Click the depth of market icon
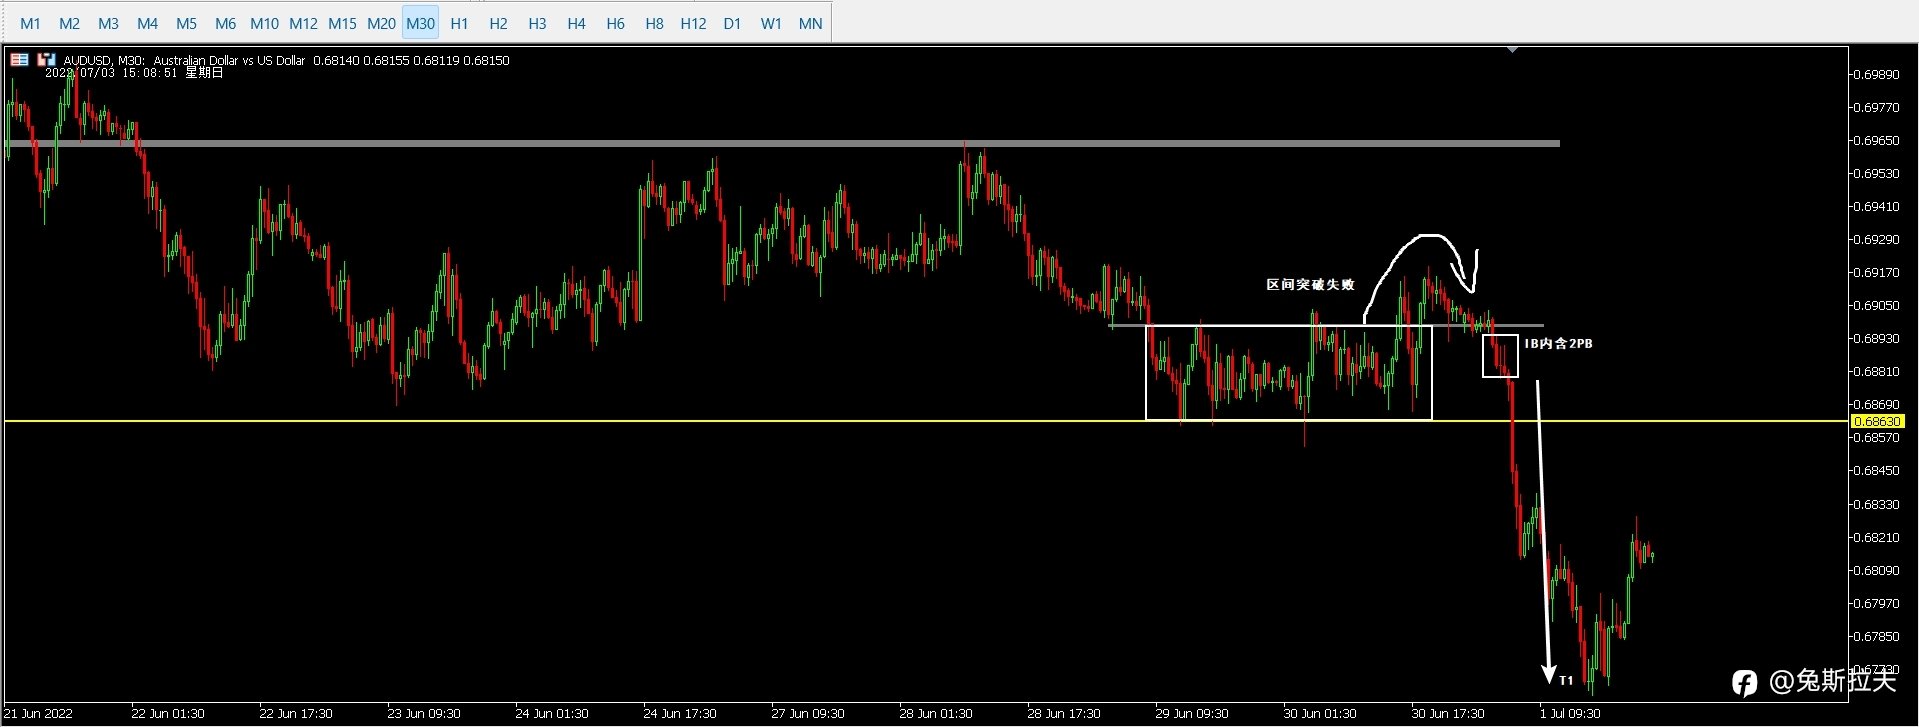The image size is (1919, 727). click(46, 60)
